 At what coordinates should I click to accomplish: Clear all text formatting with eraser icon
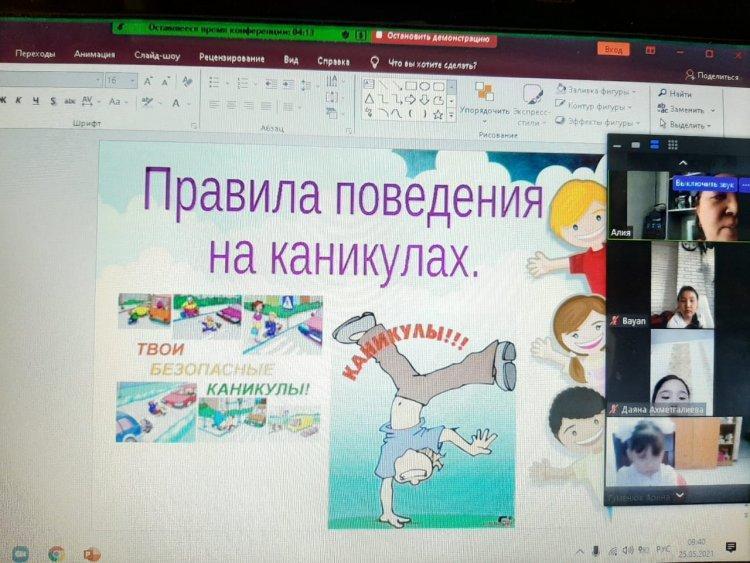click(187, 82)
